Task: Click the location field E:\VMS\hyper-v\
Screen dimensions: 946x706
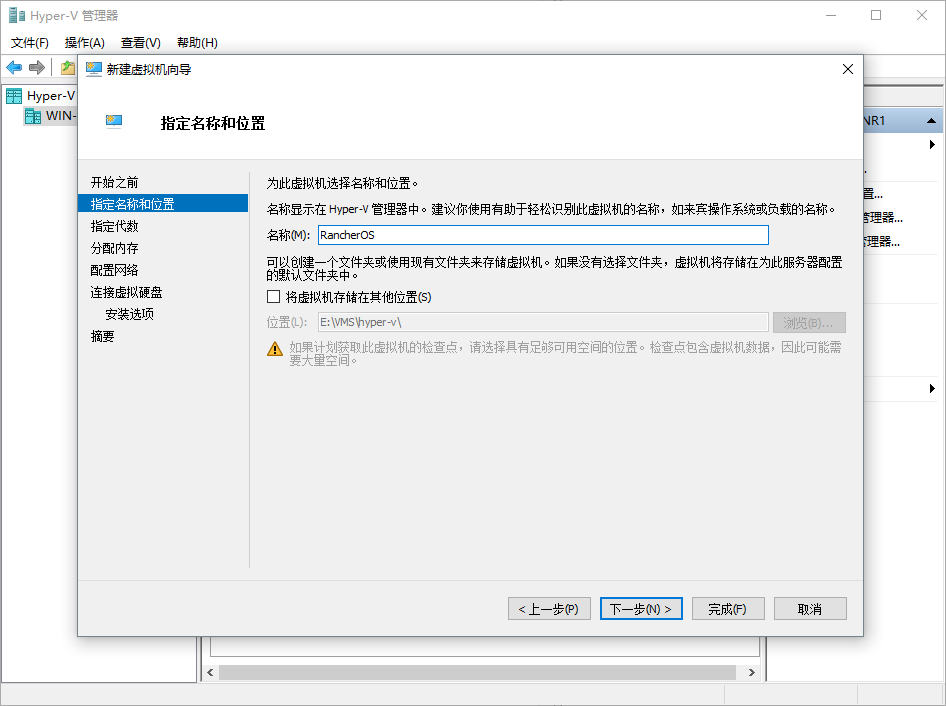Action: pyautogui.click(x=543, y=322)
